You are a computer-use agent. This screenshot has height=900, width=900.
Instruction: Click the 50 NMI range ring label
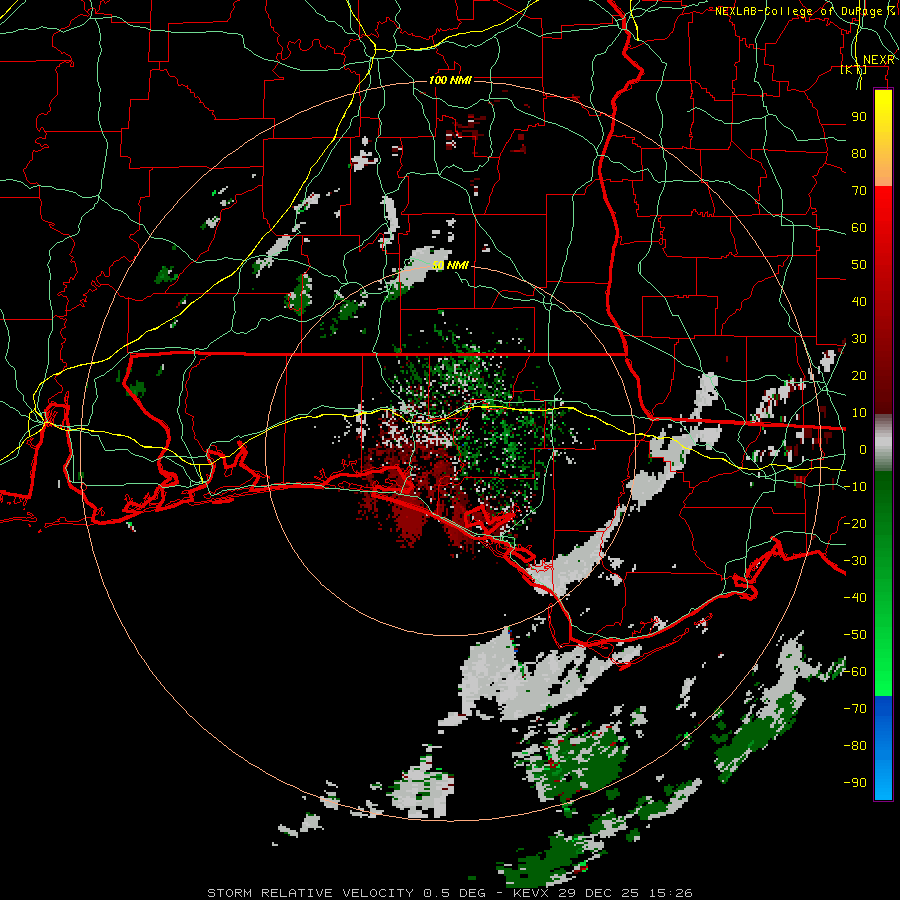pyautogui.click(x=451, y=265)
